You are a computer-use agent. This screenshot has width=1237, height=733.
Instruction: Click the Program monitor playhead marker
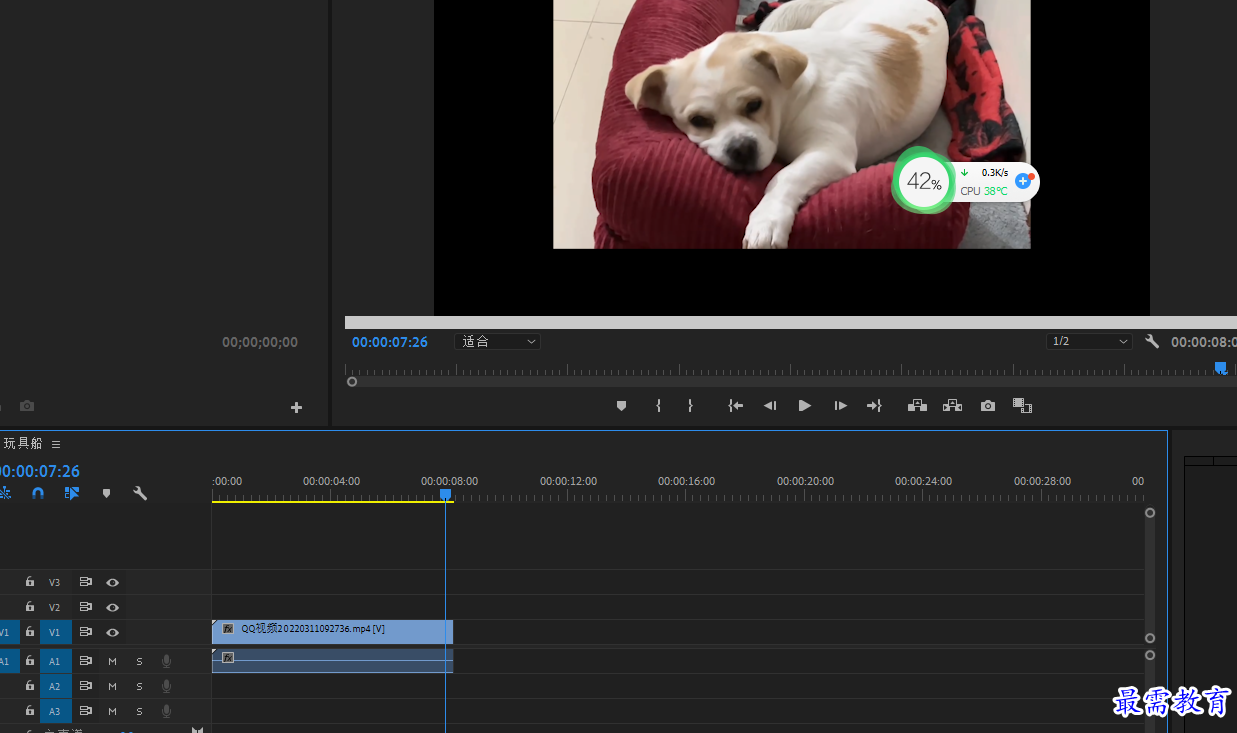(x=1221, y=368)
